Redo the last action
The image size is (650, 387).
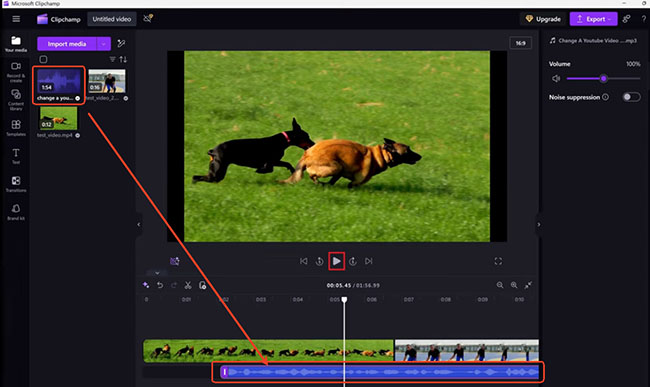pyautogui.click(x=174, y=285)
